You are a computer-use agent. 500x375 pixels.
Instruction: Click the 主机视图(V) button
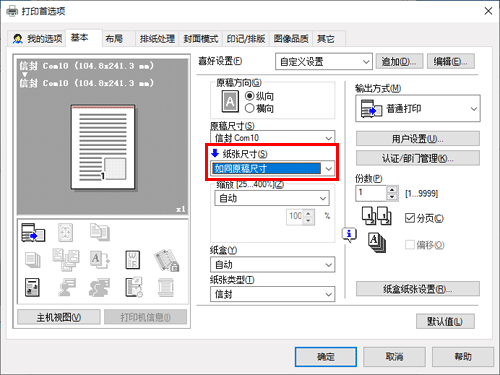[59, 317]
